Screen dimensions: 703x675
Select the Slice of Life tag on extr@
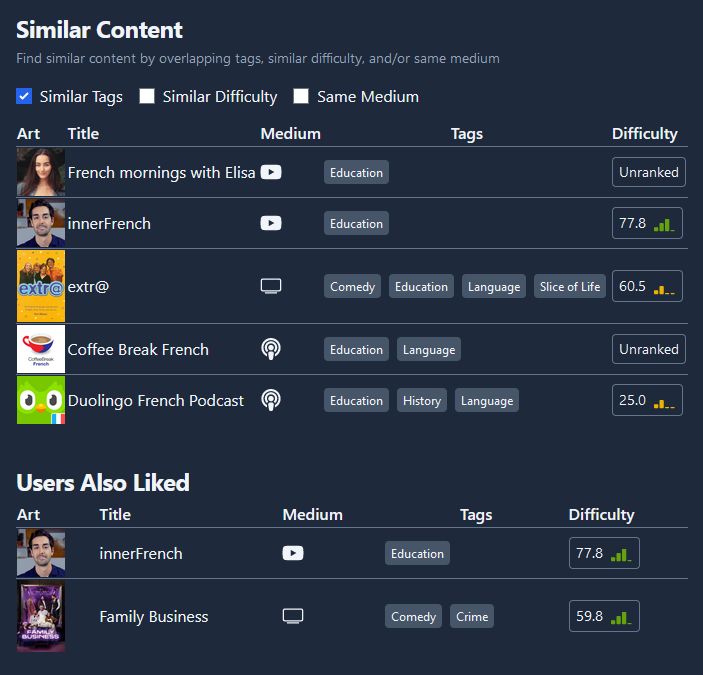[569, 286]
